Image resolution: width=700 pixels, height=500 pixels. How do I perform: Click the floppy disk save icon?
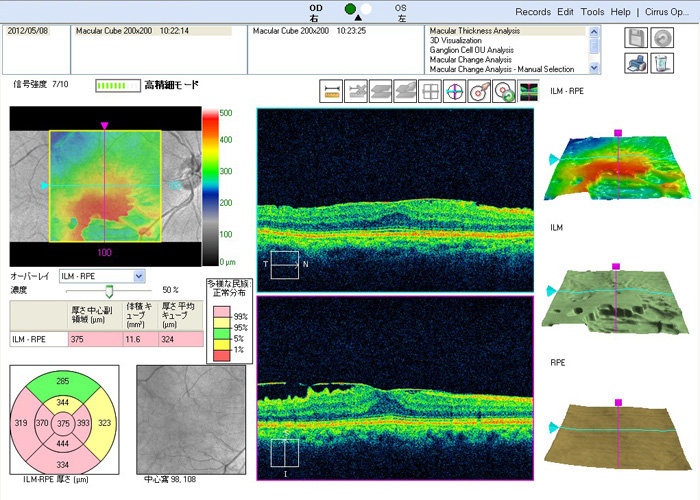click(636, 38)
